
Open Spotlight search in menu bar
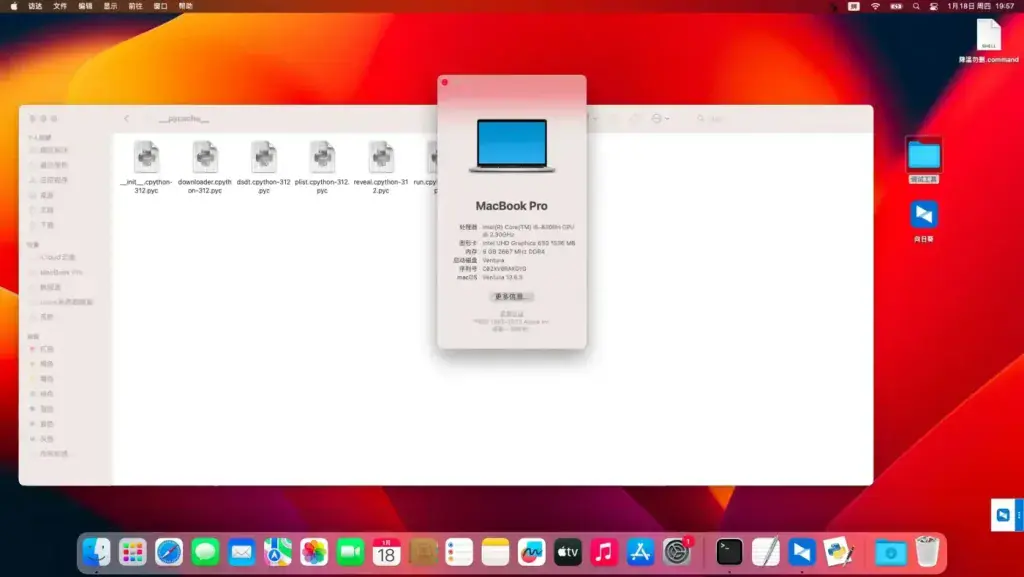coord(916,6)
